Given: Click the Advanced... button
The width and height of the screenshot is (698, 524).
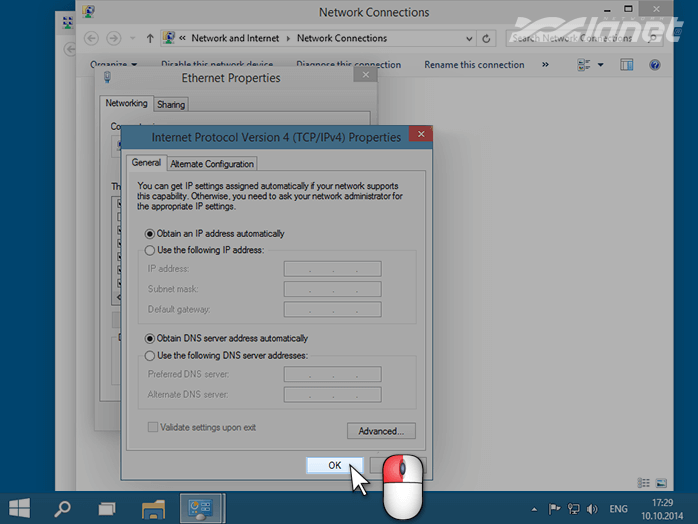Looking at the screenshot, I should (x=380, y=431).
